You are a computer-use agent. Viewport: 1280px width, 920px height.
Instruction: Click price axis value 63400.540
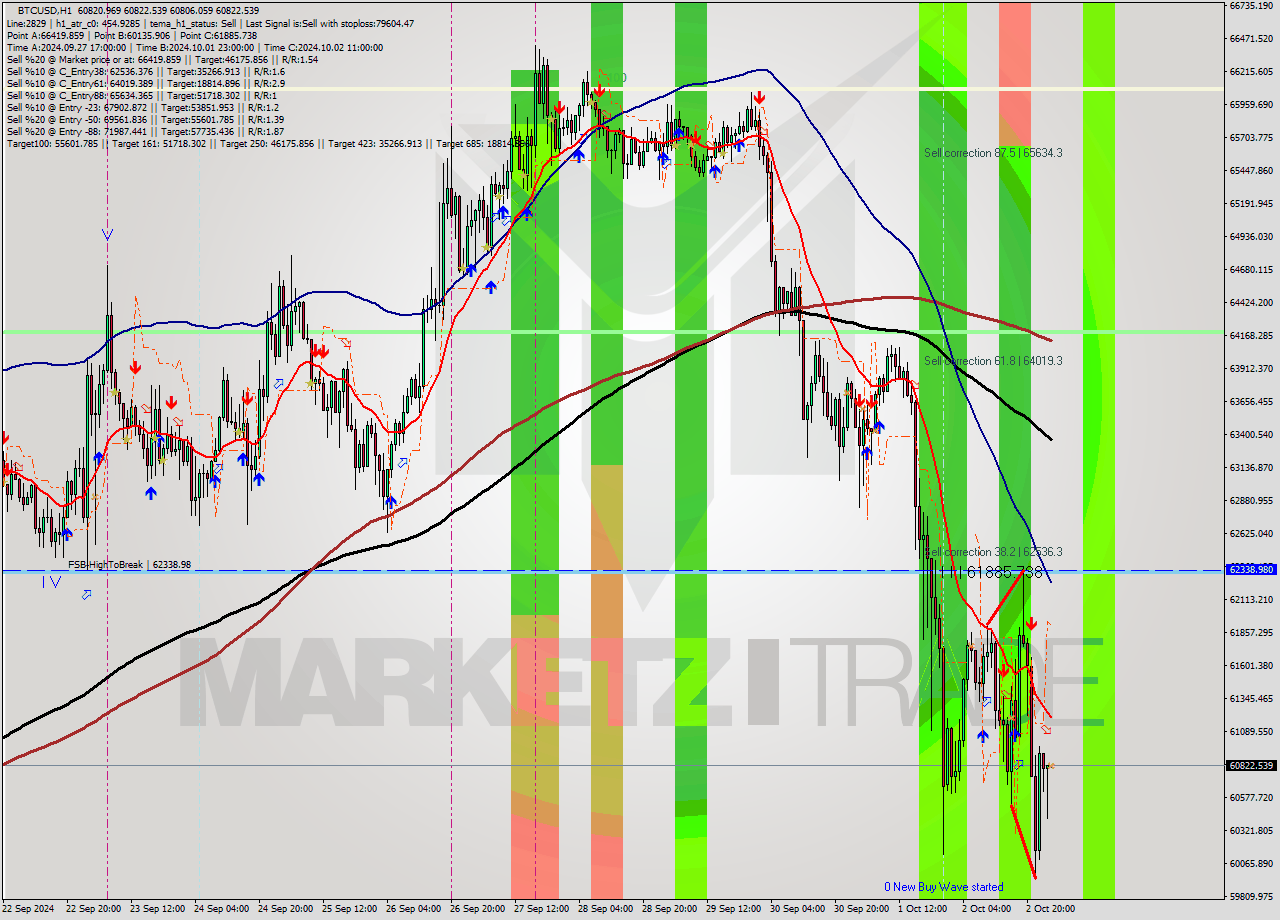tap(1250, 435)
